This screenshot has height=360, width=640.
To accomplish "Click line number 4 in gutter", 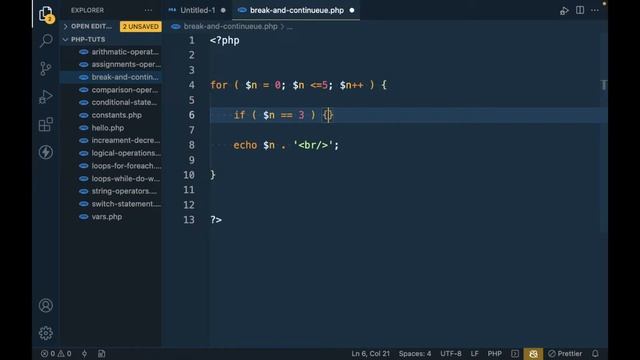I will click(191, 85).
